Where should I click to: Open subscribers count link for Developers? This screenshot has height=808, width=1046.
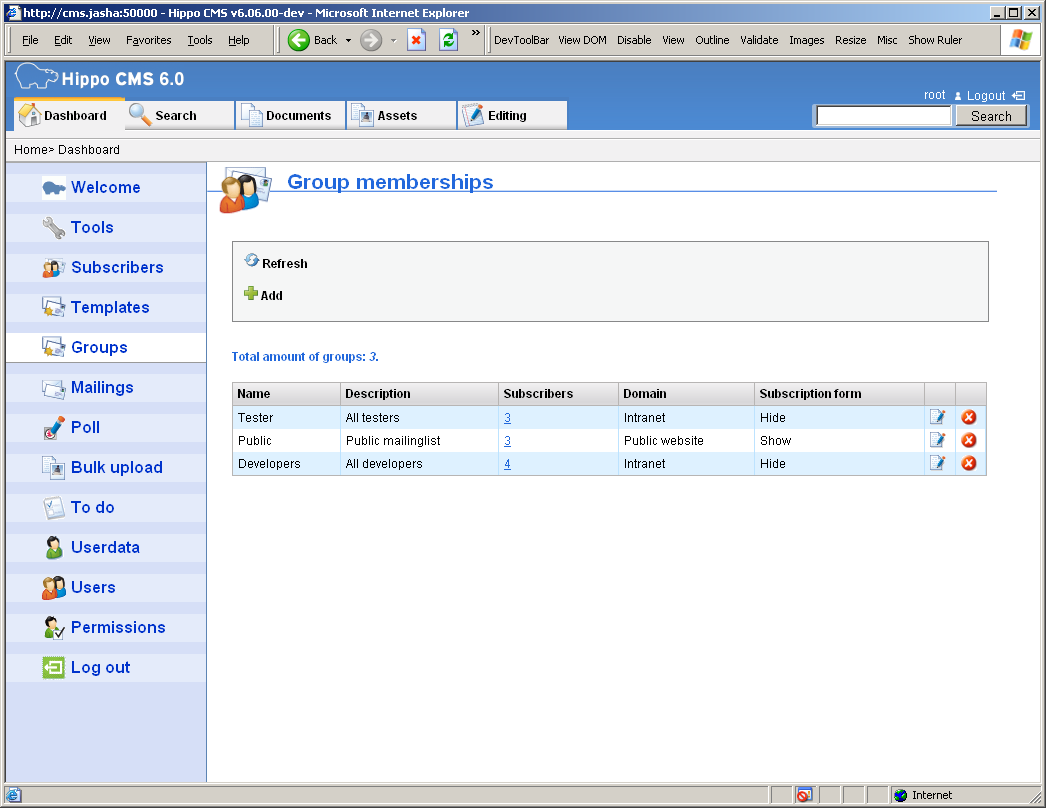point(507,464)
